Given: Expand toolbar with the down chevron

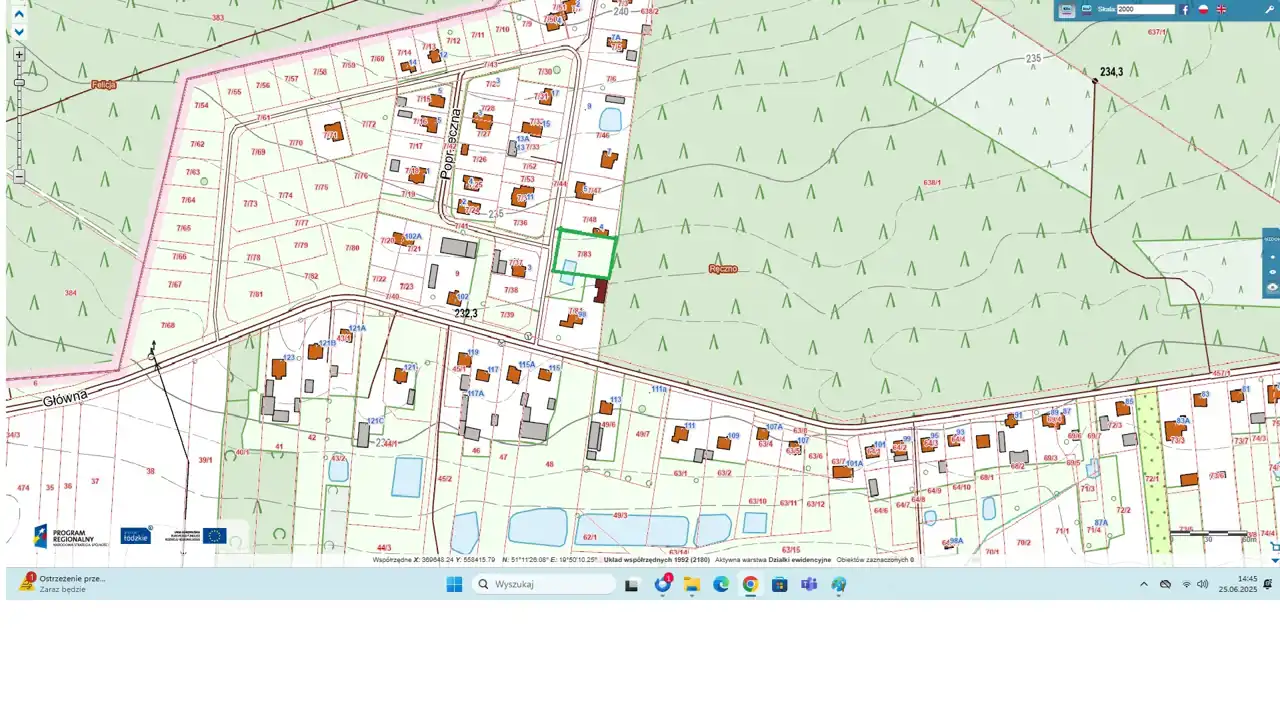Looking at the screenshot, I should (19, 32).
